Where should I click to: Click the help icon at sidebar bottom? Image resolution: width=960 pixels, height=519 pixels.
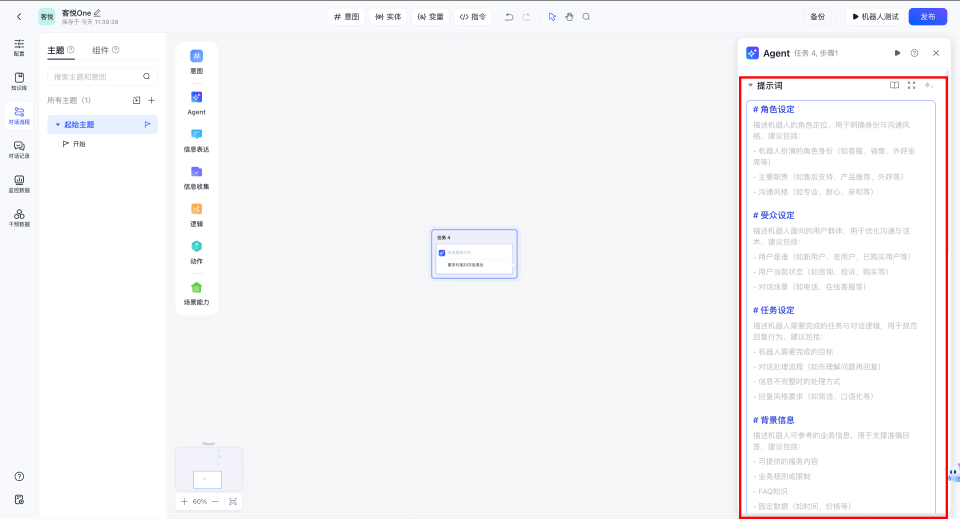19,476
